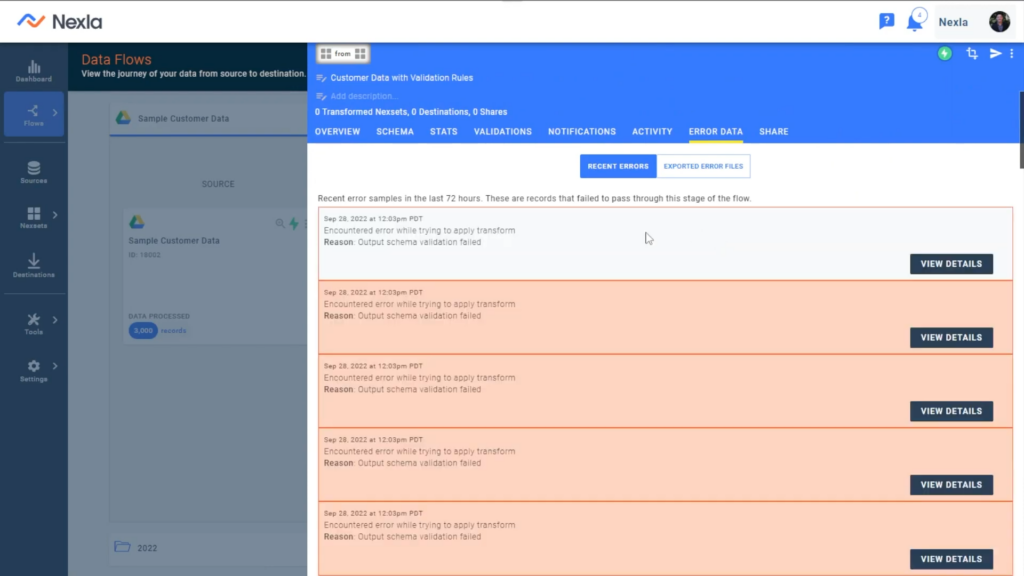Click the help question mark icon
This screenshot has height=576, width=1024.
pos(886,21)
